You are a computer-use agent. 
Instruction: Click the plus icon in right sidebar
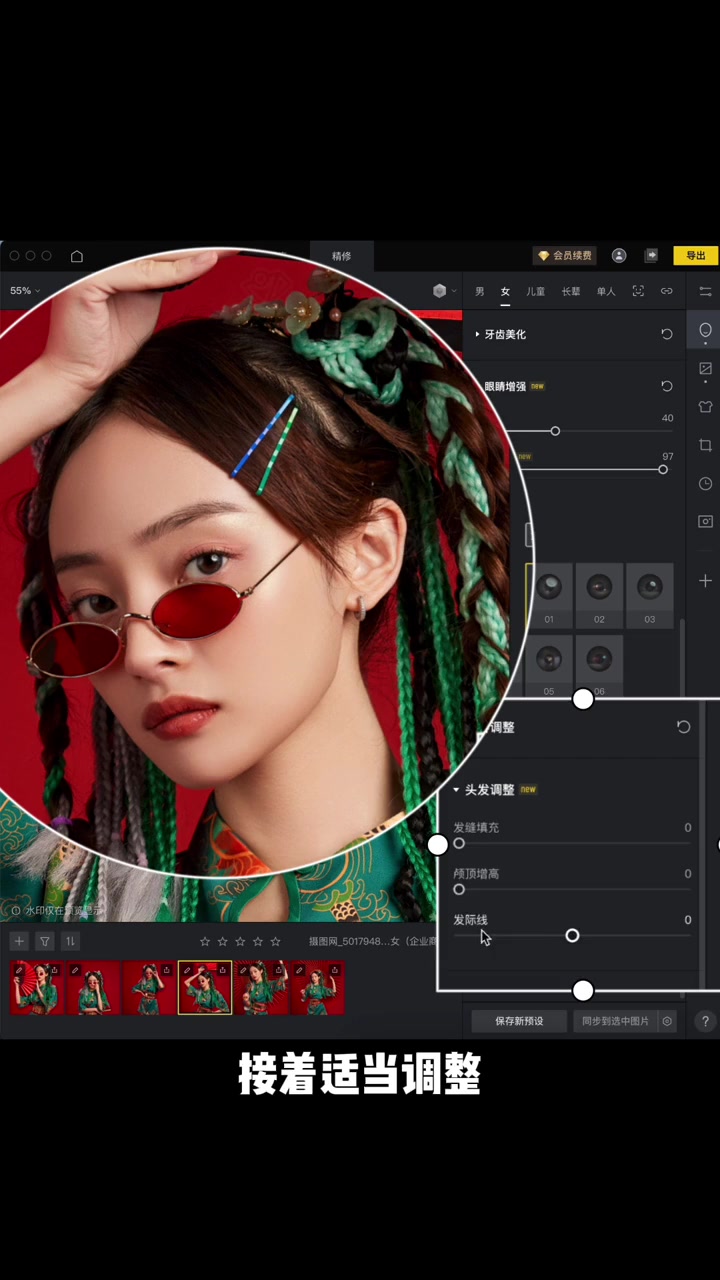pyautogui.click(x=705, y=580)
